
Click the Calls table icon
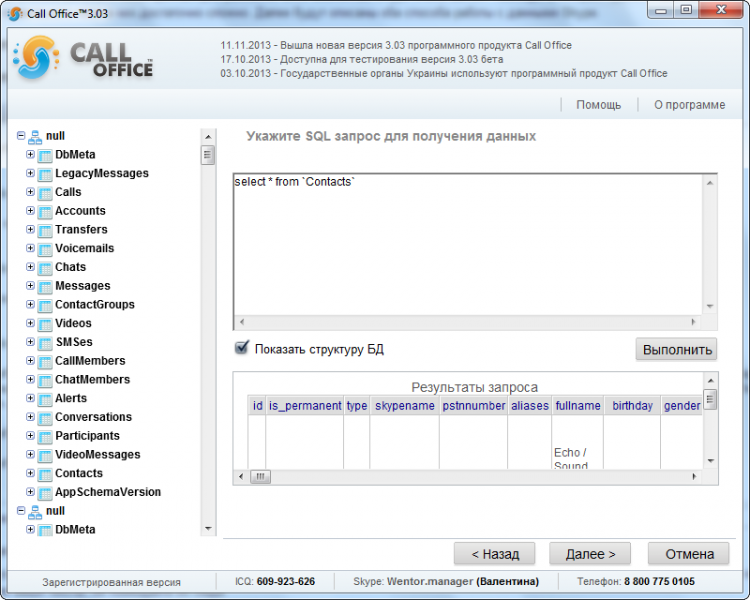pos(44,193)
